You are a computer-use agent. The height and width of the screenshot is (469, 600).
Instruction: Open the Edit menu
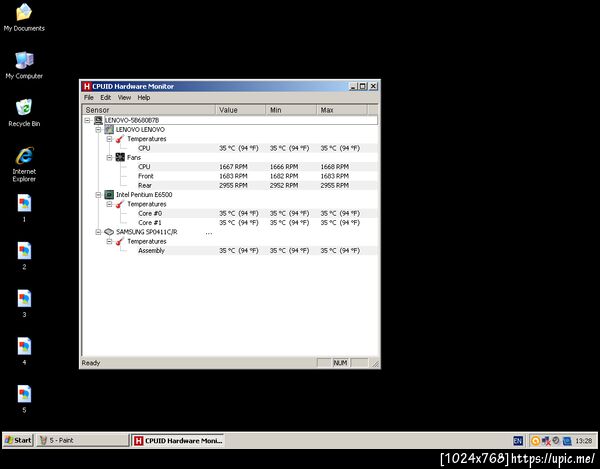tap(106, 98)
